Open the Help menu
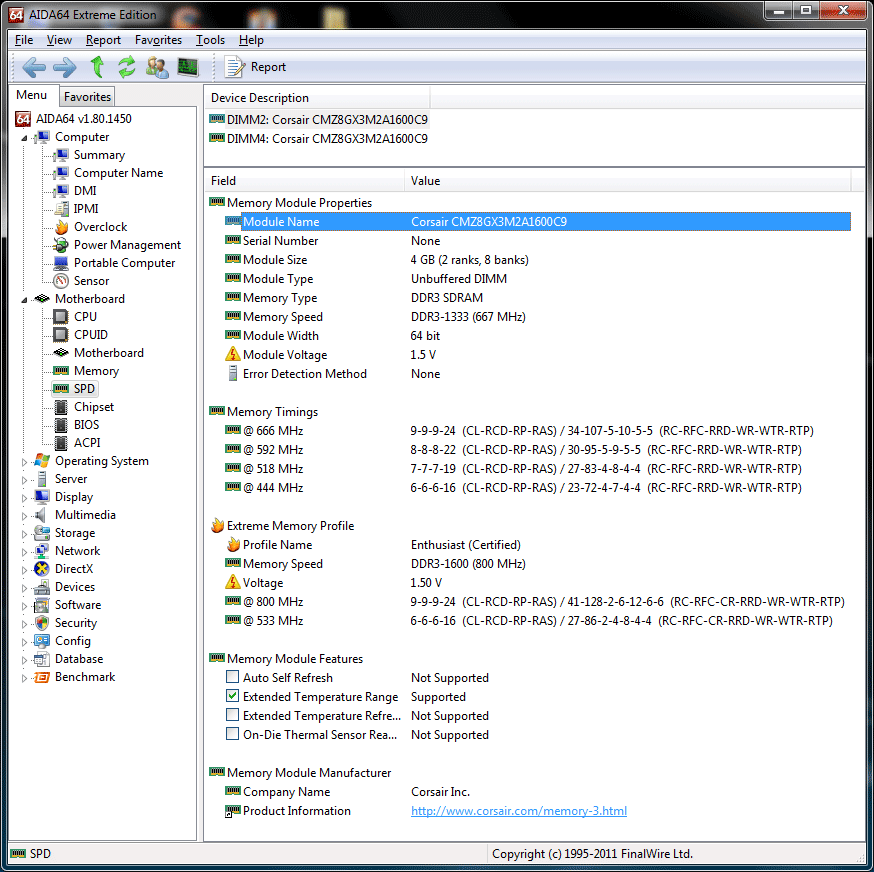Screen dimensions: 874x872 (x=251, y=40)
